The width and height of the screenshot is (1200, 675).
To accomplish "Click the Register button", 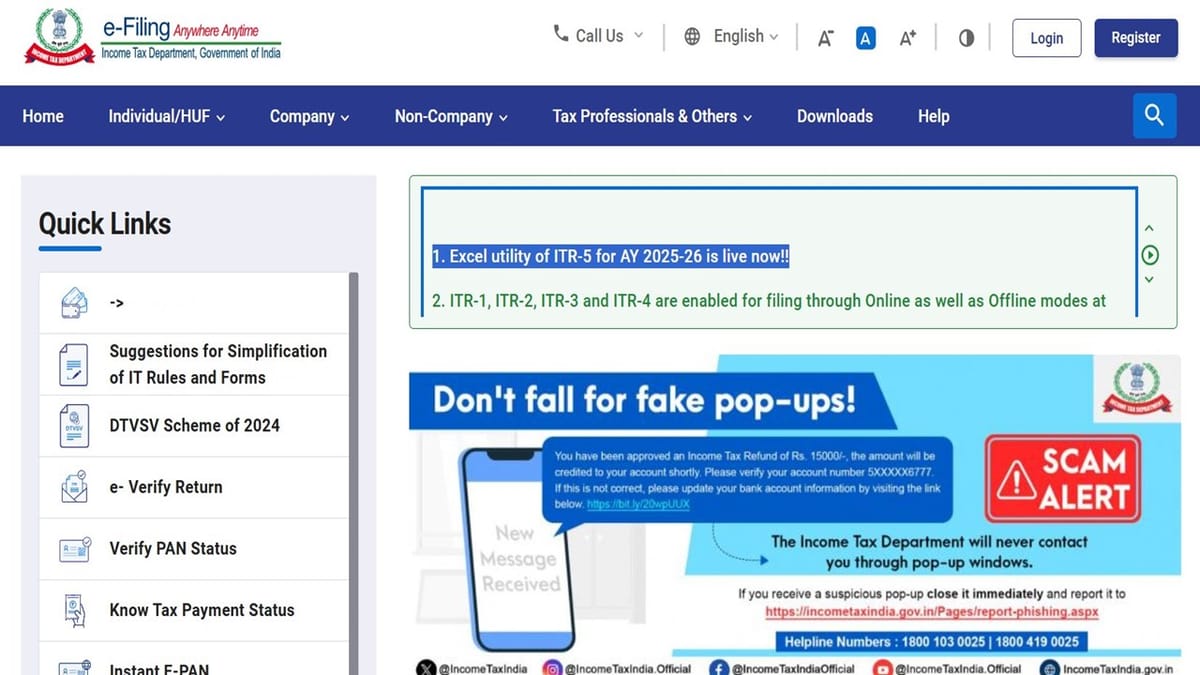I will [1136, 37].
